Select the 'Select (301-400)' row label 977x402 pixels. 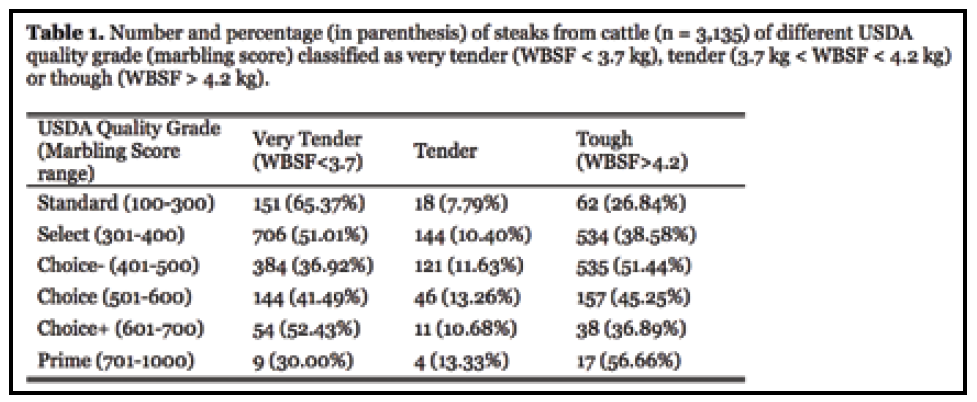(x=112, y=237)
